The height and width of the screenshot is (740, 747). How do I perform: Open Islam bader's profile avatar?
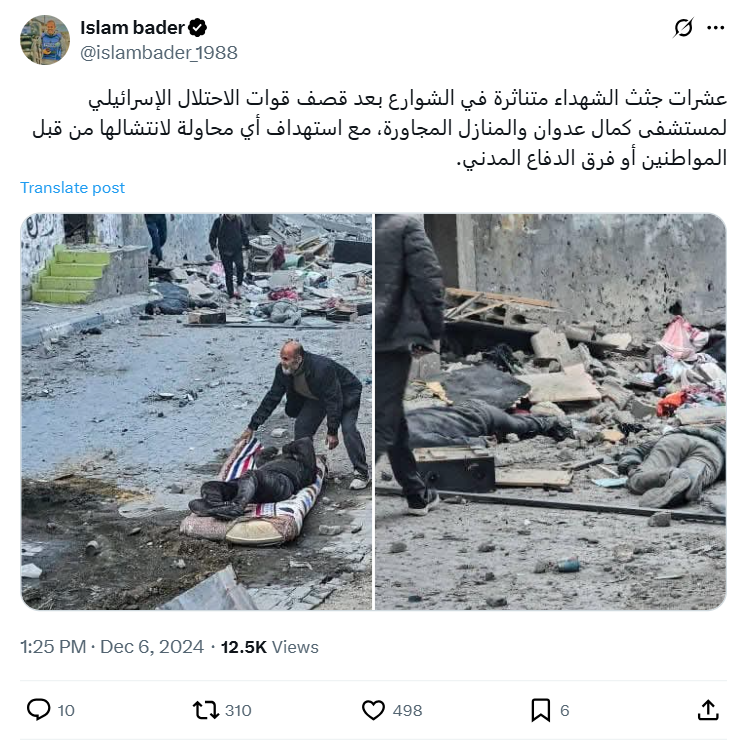point(45,40)
